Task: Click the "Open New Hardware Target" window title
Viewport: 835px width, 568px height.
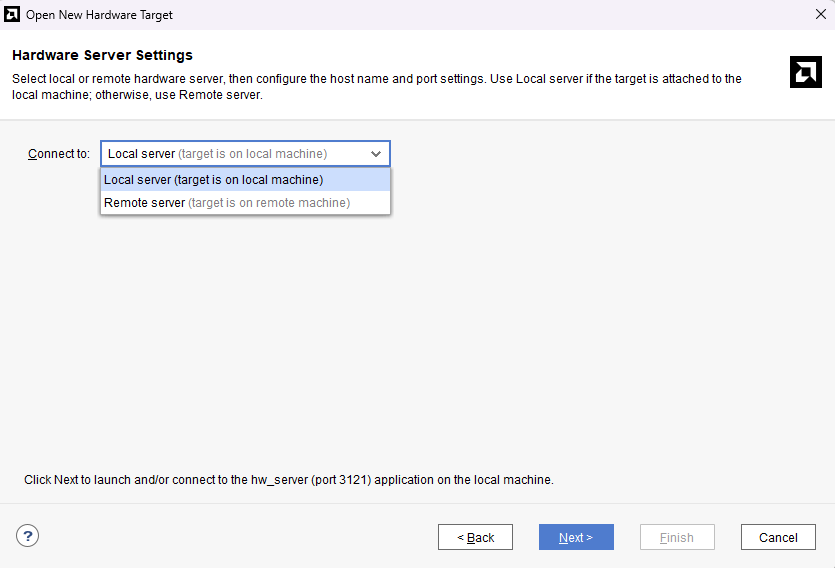Action: point(99,15)
